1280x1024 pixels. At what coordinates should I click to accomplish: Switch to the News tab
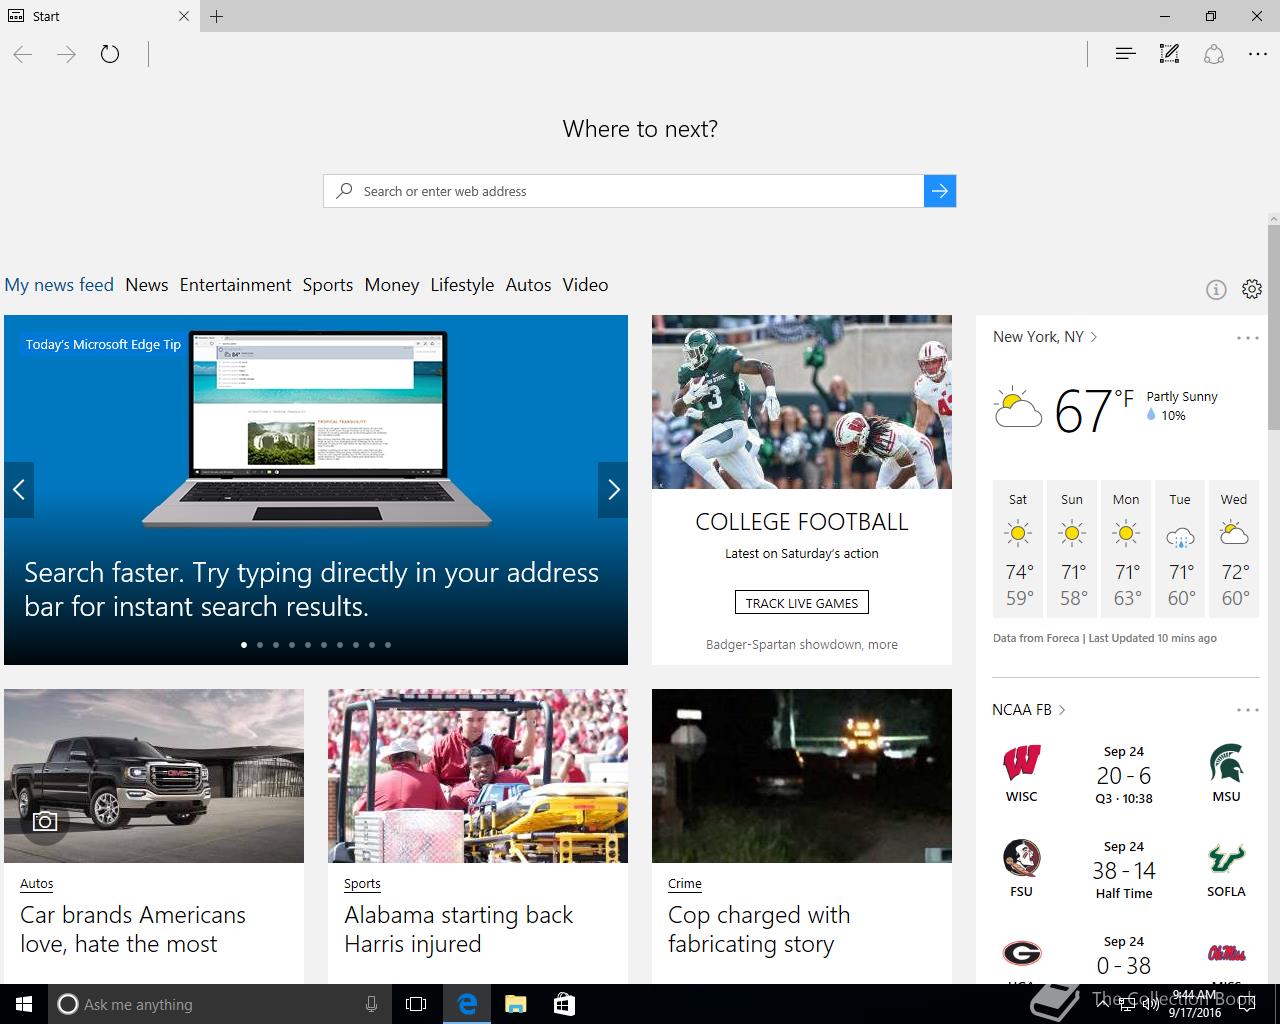tap(147, 285)
